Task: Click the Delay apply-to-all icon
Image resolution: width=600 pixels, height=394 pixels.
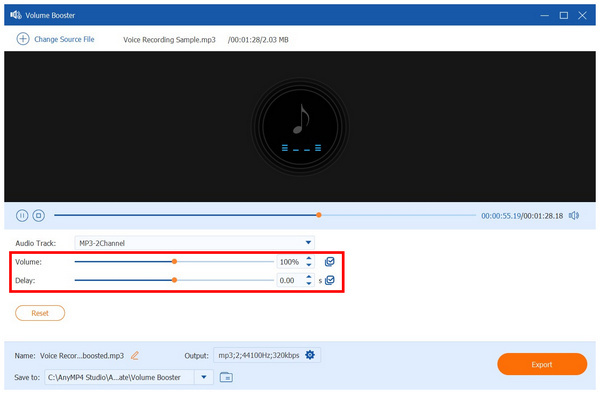Action: tap(329, 280)
